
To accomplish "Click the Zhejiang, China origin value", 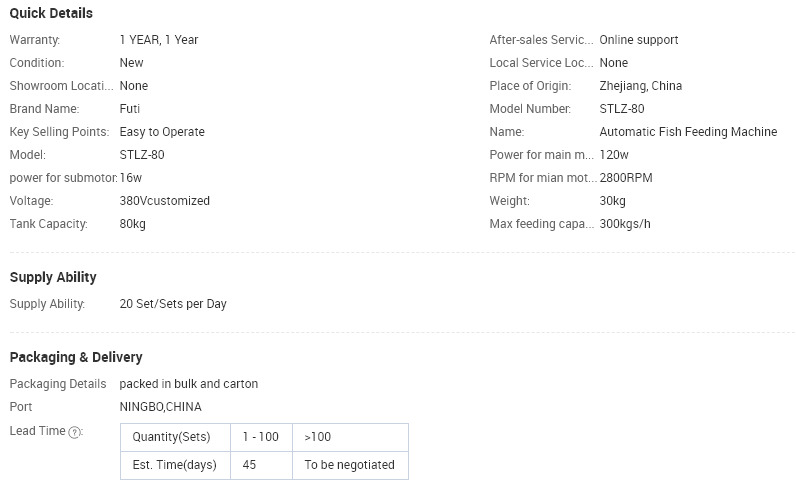I will [x=641, y=86].
